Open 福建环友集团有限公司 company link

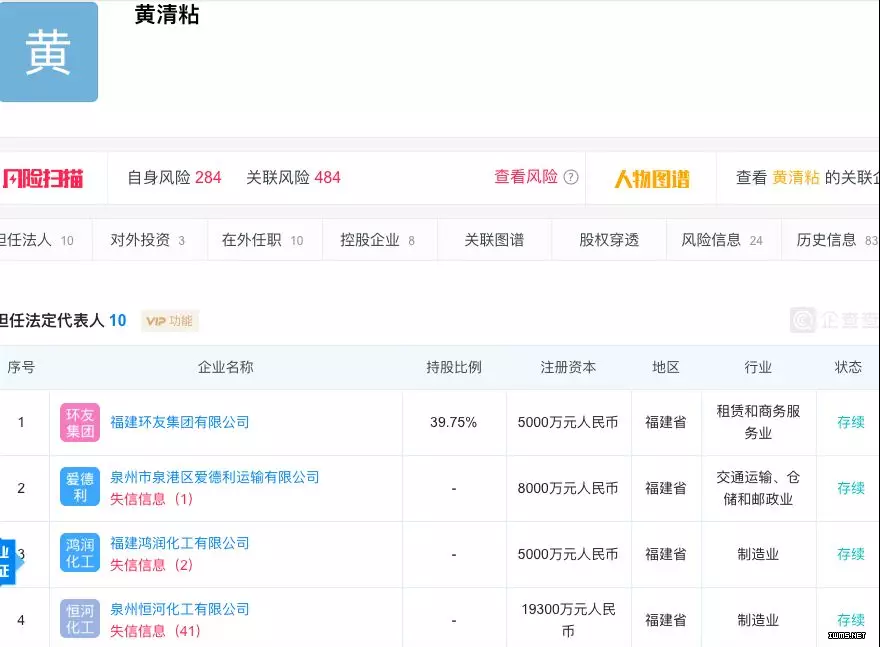pyautogui.click(x=180, y=422)
